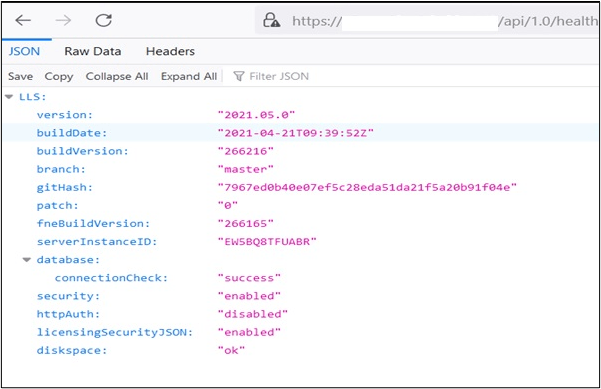This screenshot has width=601, height=389.
Task: Click the "266216" value
Action: click(x=246, y=151)
